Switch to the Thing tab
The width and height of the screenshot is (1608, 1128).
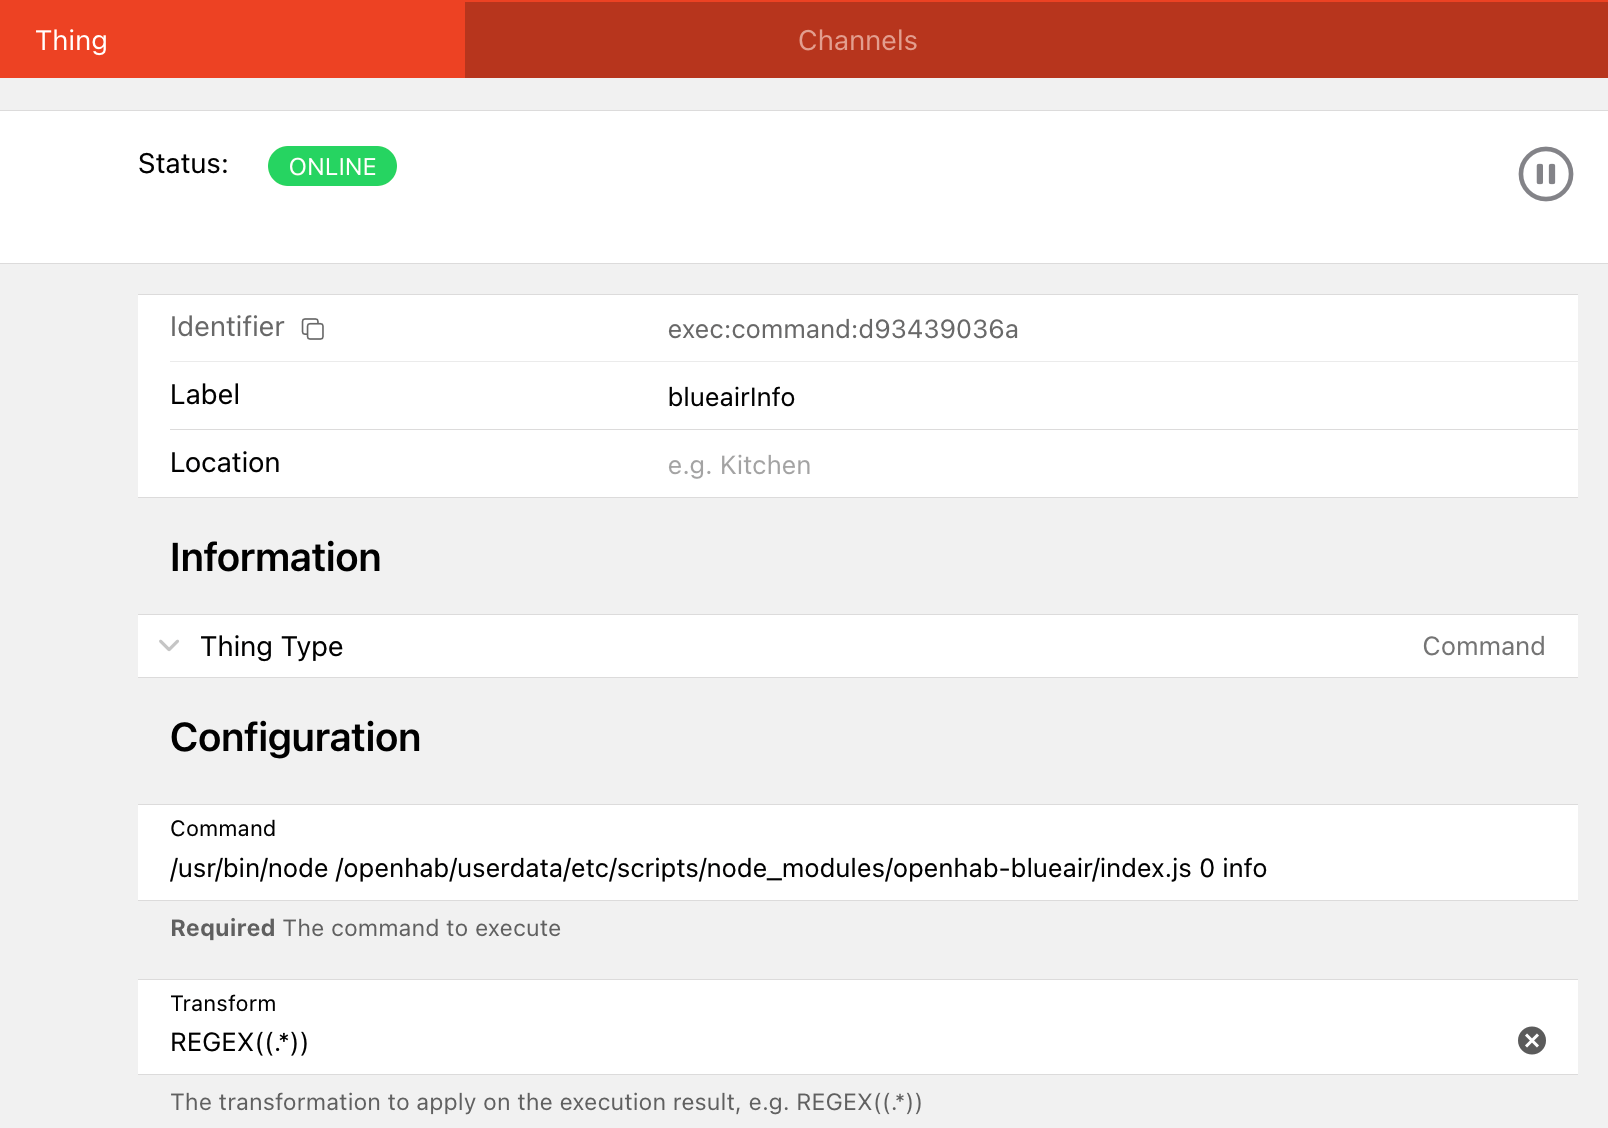pyautogui.click(x=72, y=40)
